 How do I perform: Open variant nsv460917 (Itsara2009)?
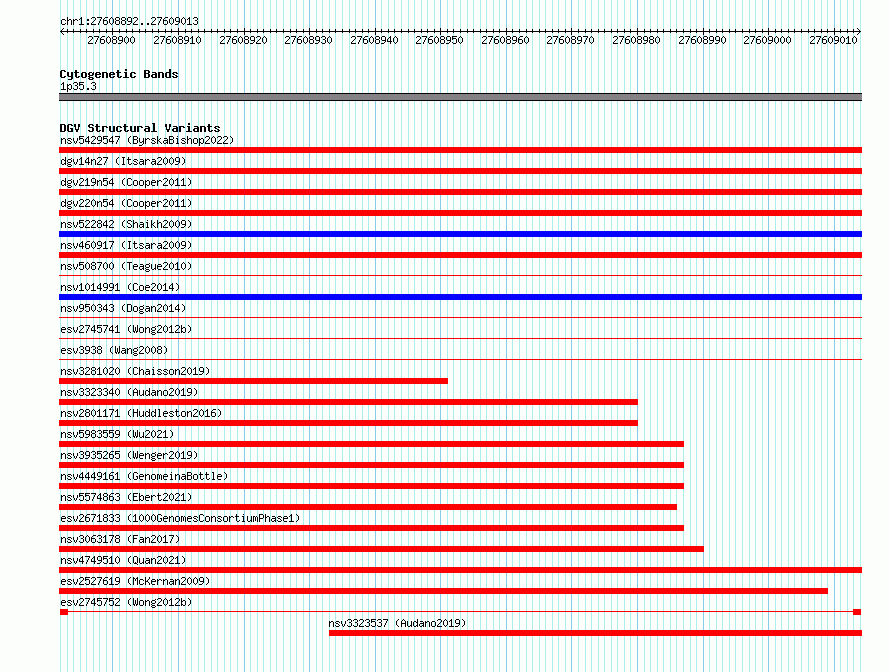coord(126,245)
